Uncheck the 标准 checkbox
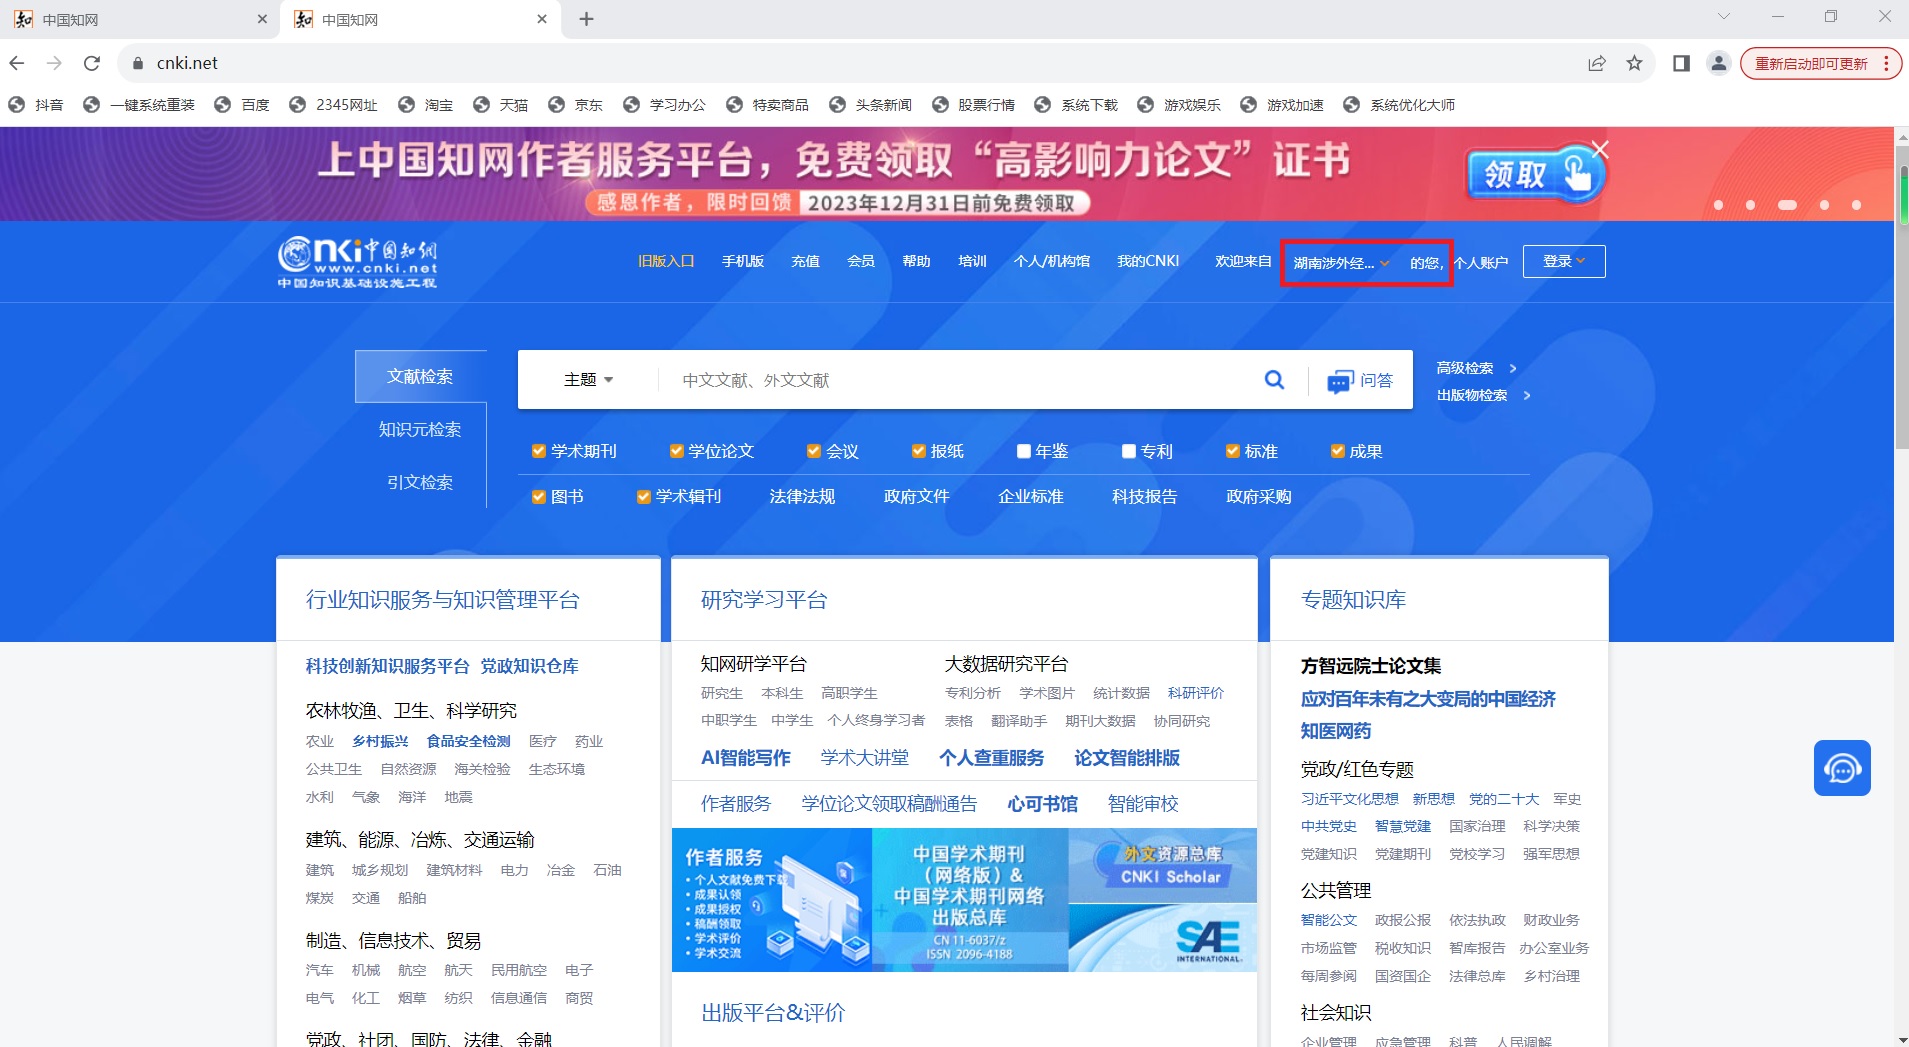Viewport: 1909px width, 1047px height. (1233, 451)
